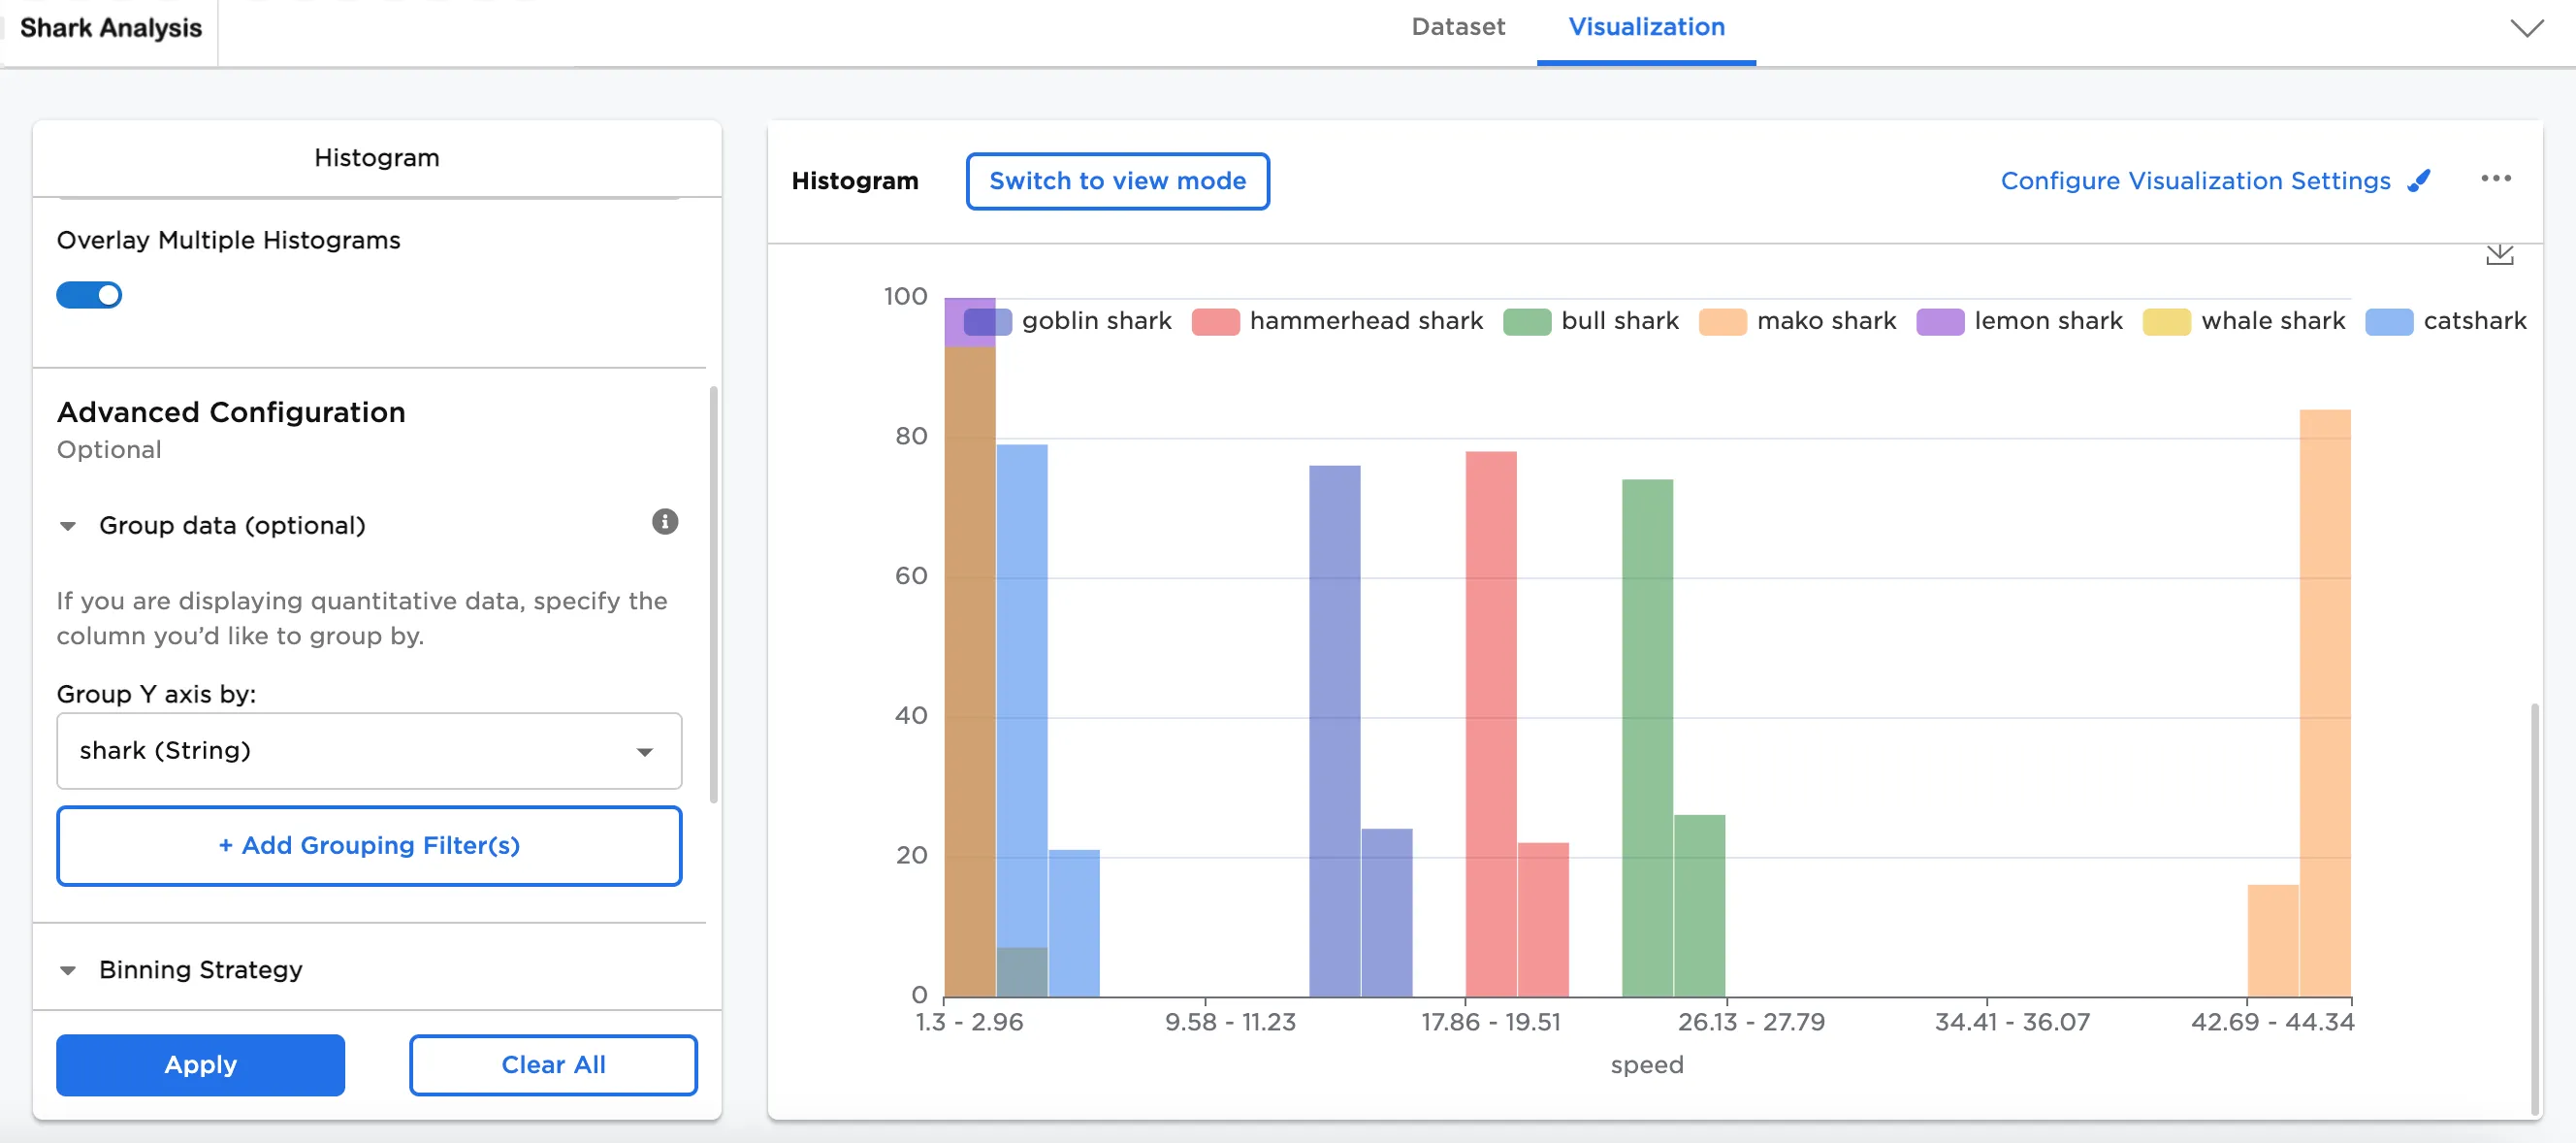Open the three-dots more options menu
Image resolution: width=2576 pixels, height=1143 pixels.
coord(2495,179)
